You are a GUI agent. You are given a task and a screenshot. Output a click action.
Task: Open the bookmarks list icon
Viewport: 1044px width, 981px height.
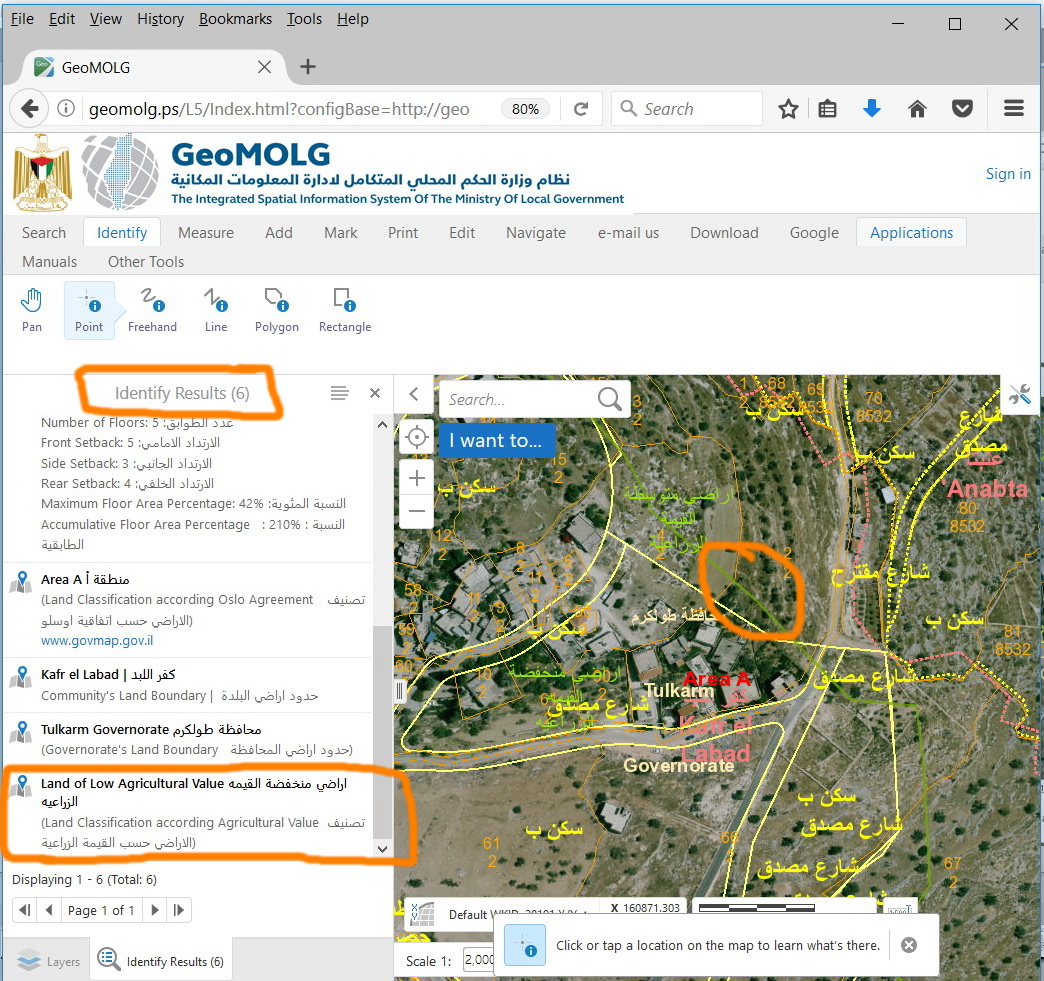point(828,109)
